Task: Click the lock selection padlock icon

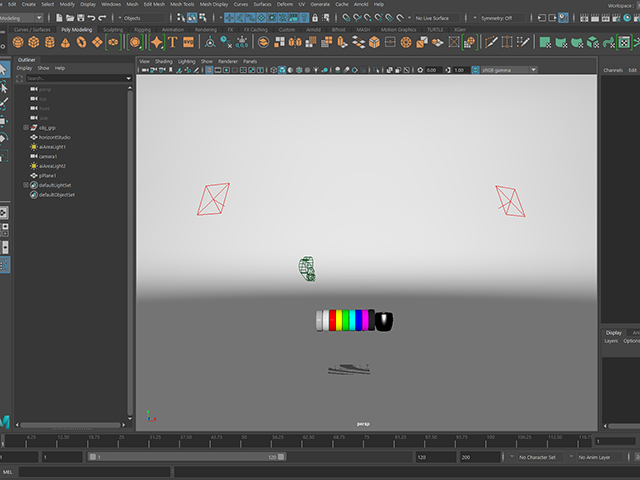Action: (315, 18)
